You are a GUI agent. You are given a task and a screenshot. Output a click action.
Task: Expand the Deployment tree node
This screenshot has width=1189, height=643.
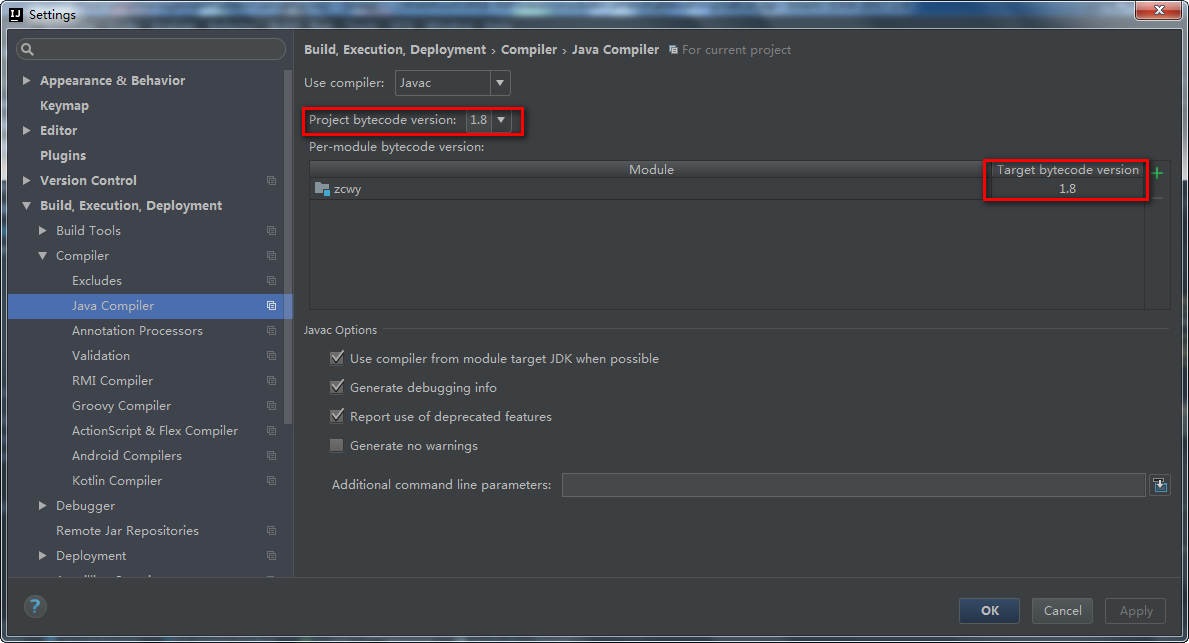tap(42, 556)
